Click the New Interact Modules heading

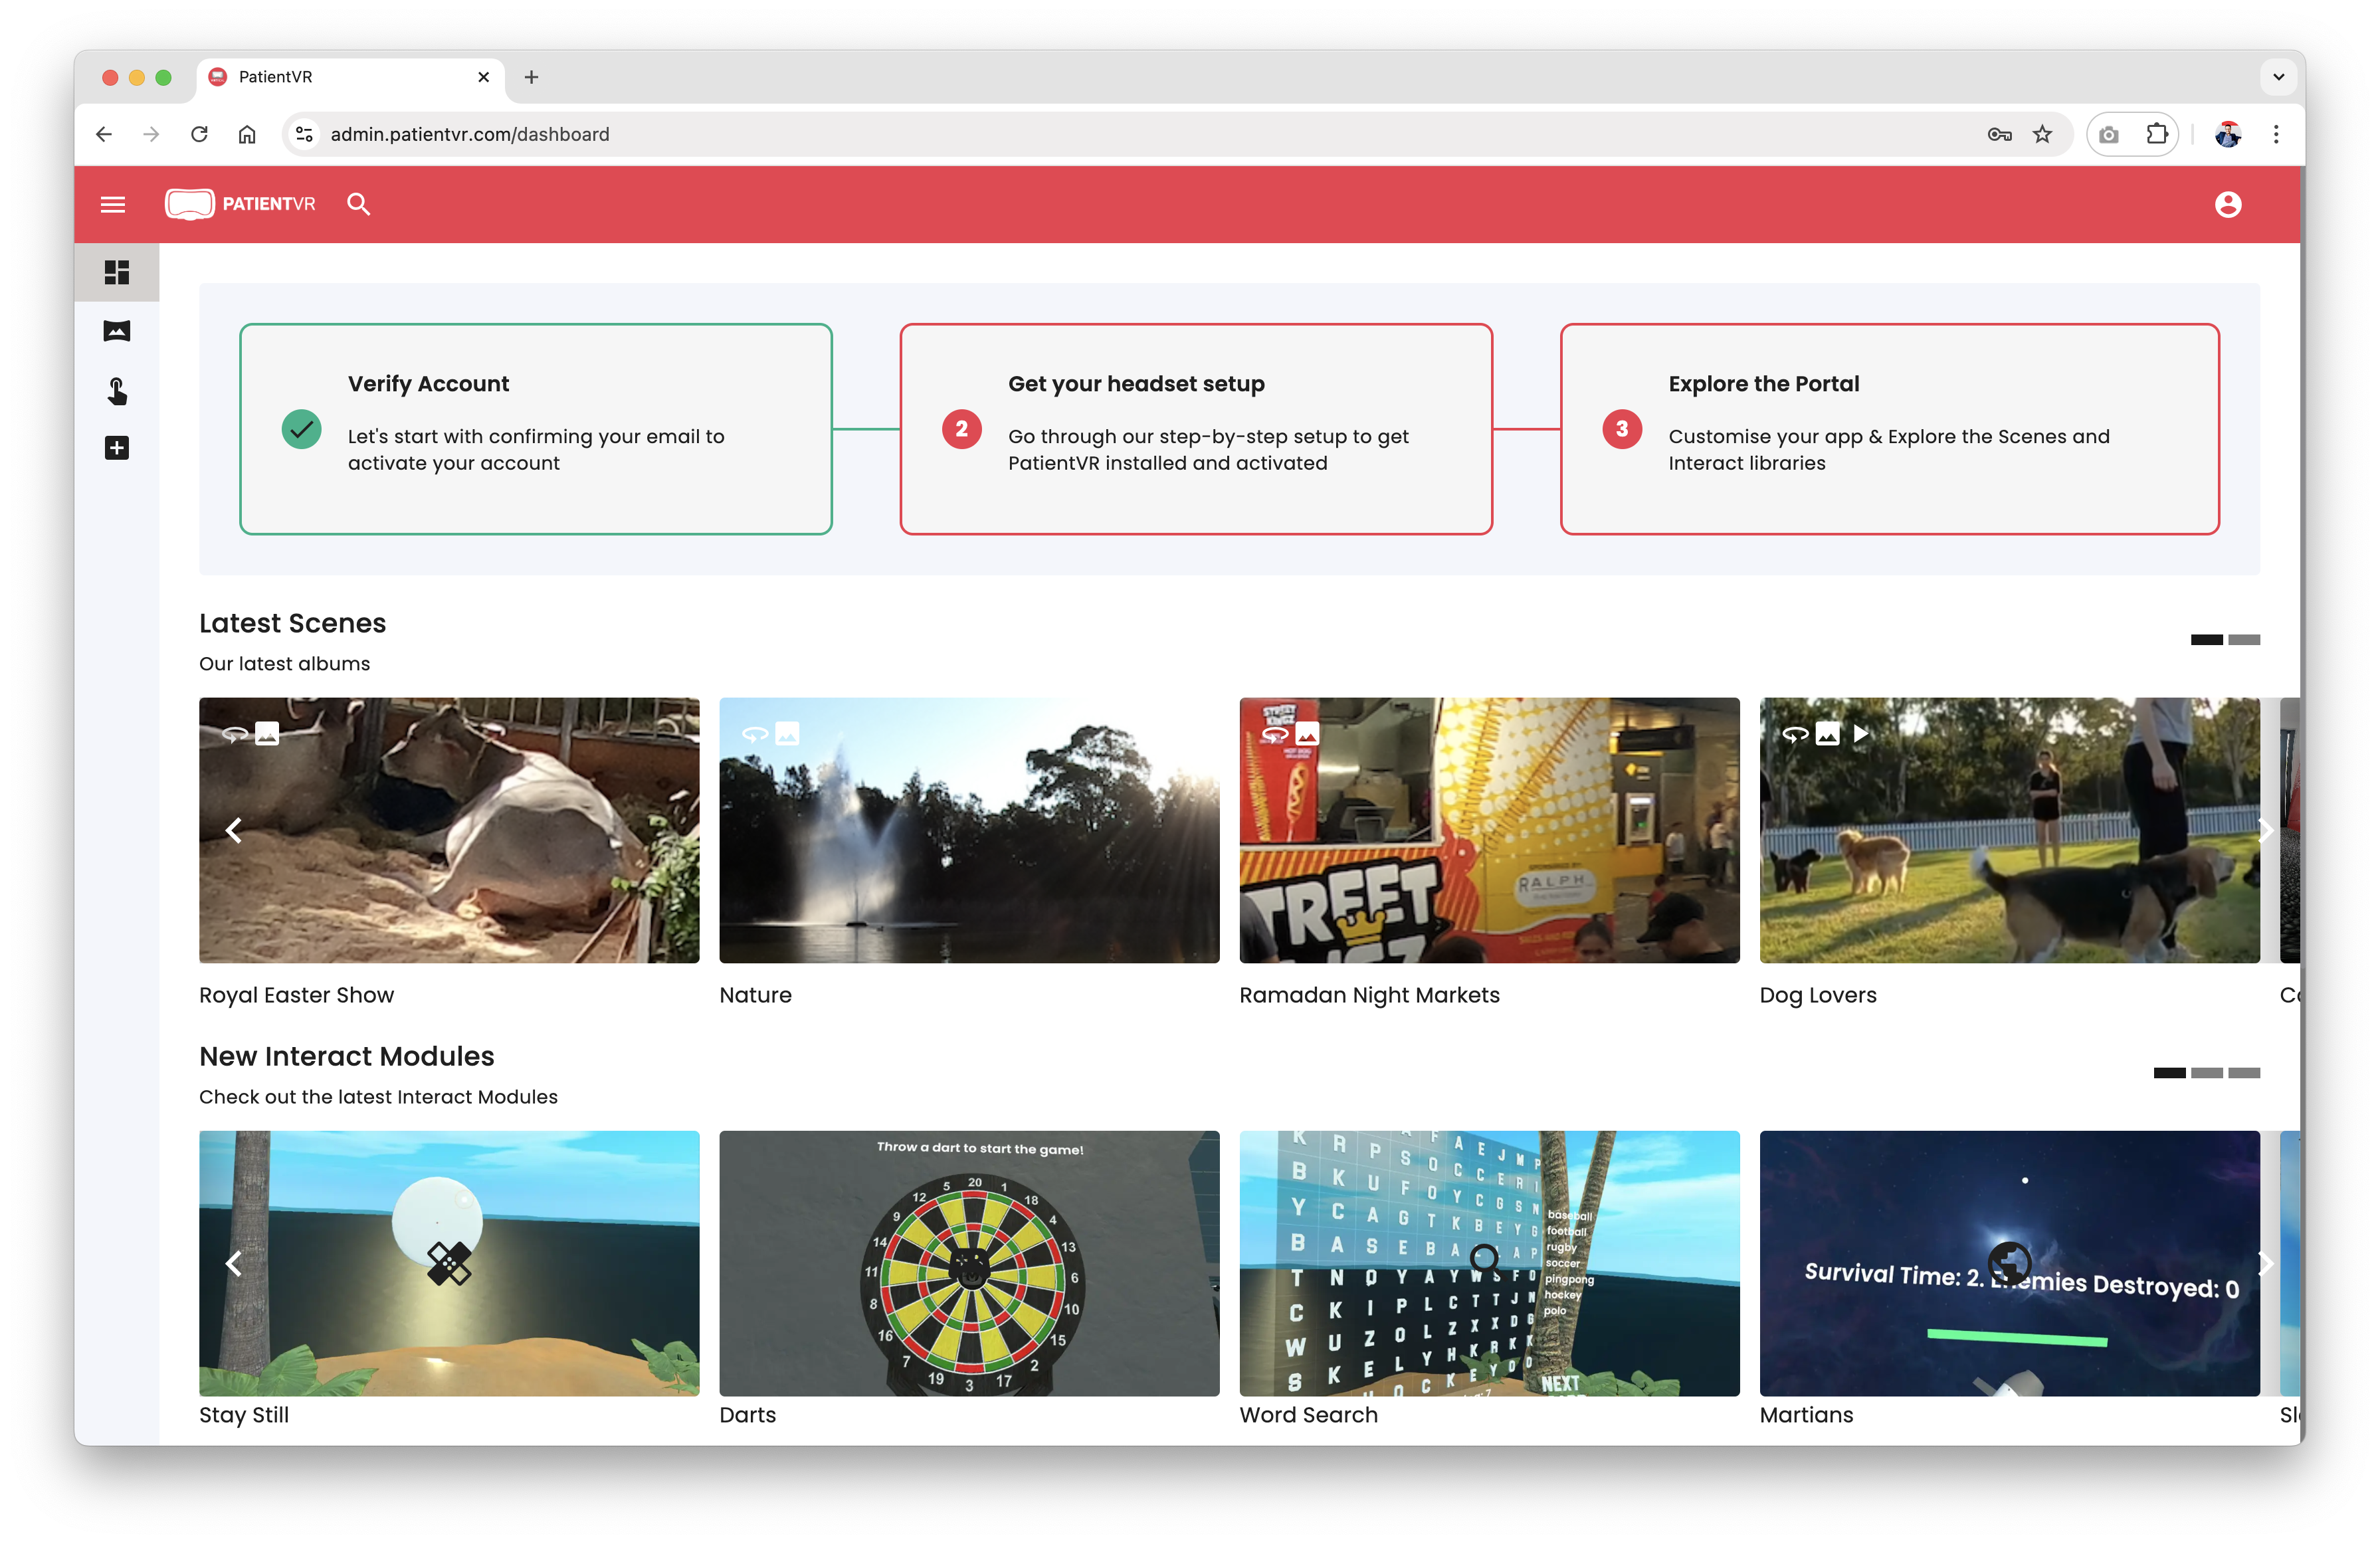click(x=346, y=1056)
